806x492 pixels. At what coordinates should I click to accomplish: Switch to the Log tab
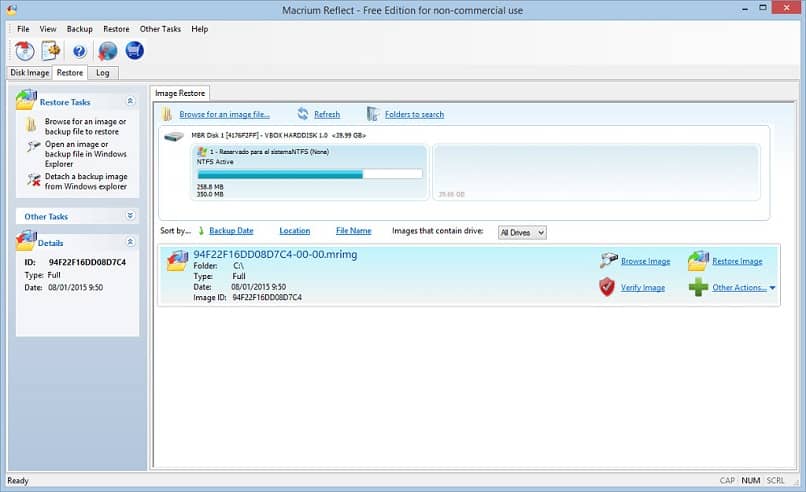[x=103, y=72]
